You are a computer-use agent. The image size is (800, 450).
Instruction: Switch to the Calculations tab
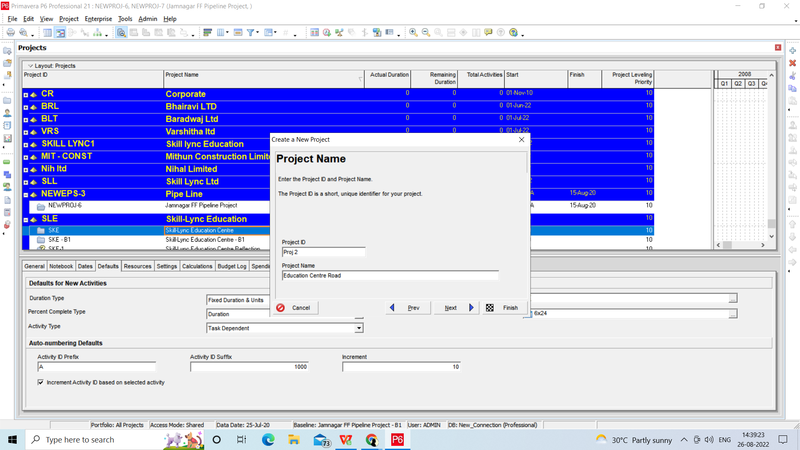[x=197, y=266]
